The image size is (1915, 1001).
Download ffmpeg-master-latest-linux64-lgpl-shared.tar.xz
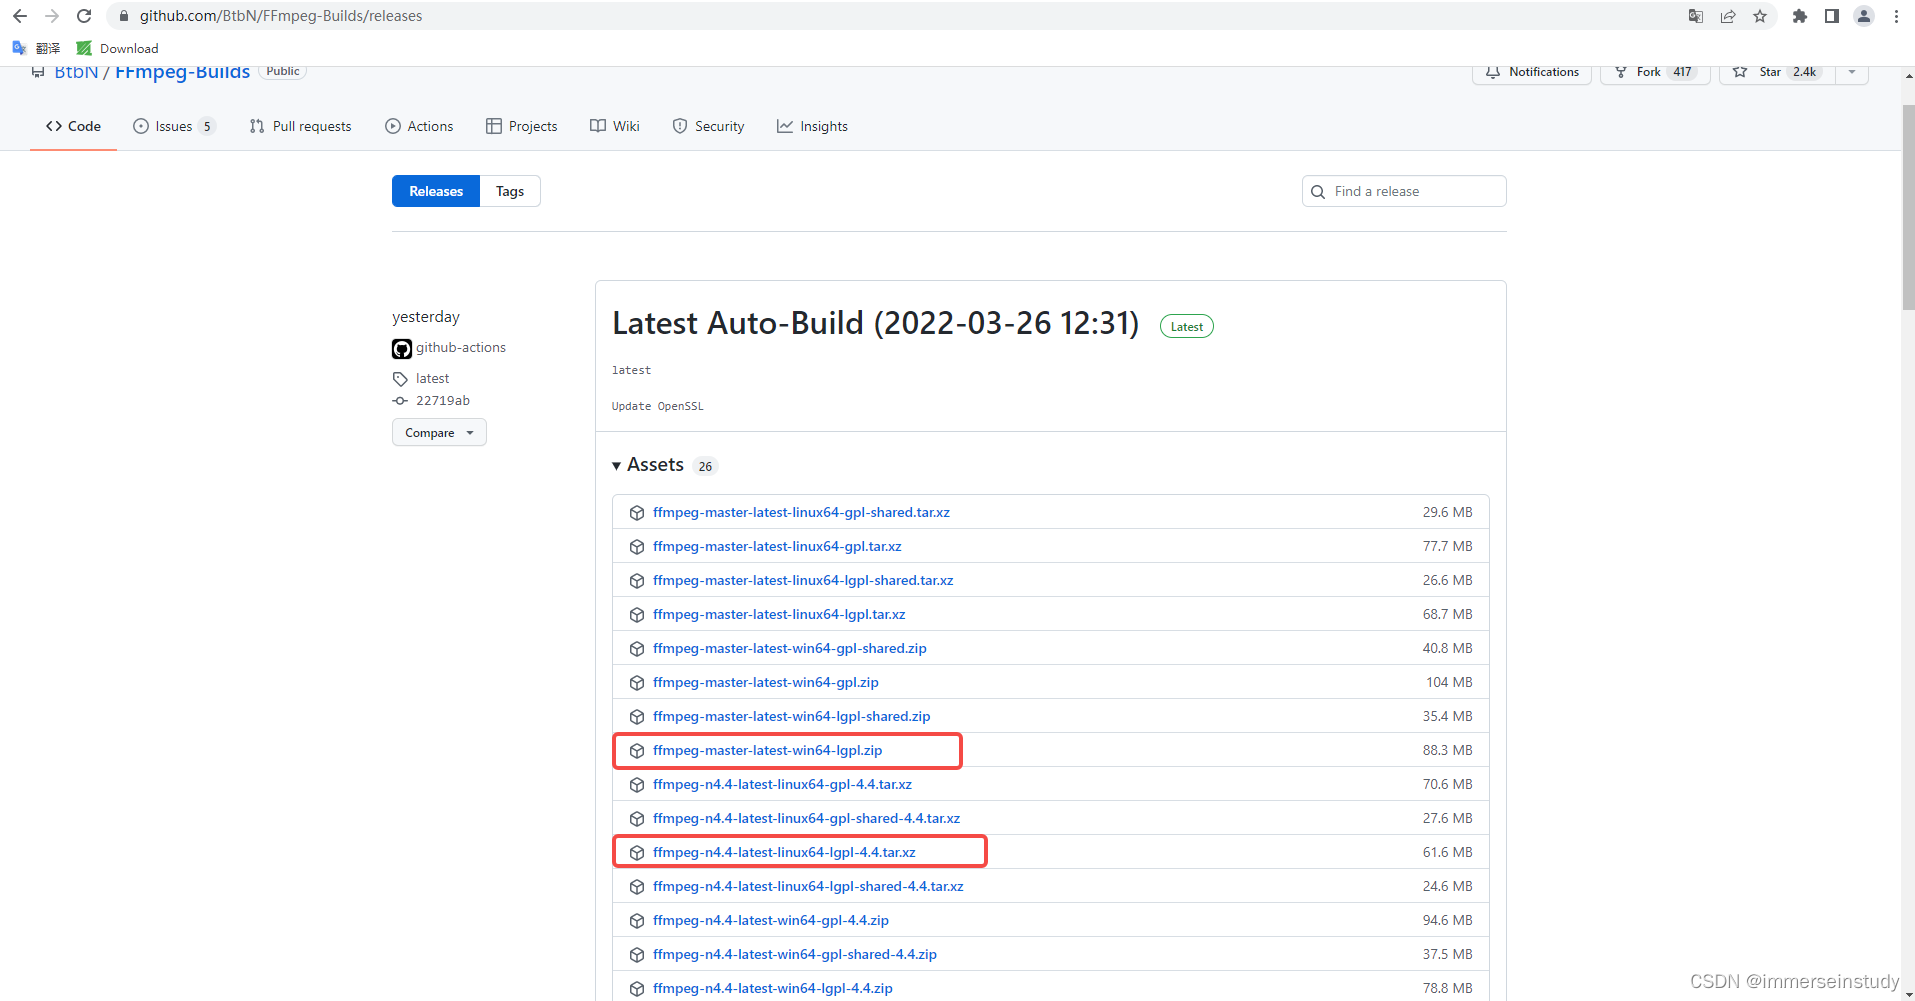[803, 580]
